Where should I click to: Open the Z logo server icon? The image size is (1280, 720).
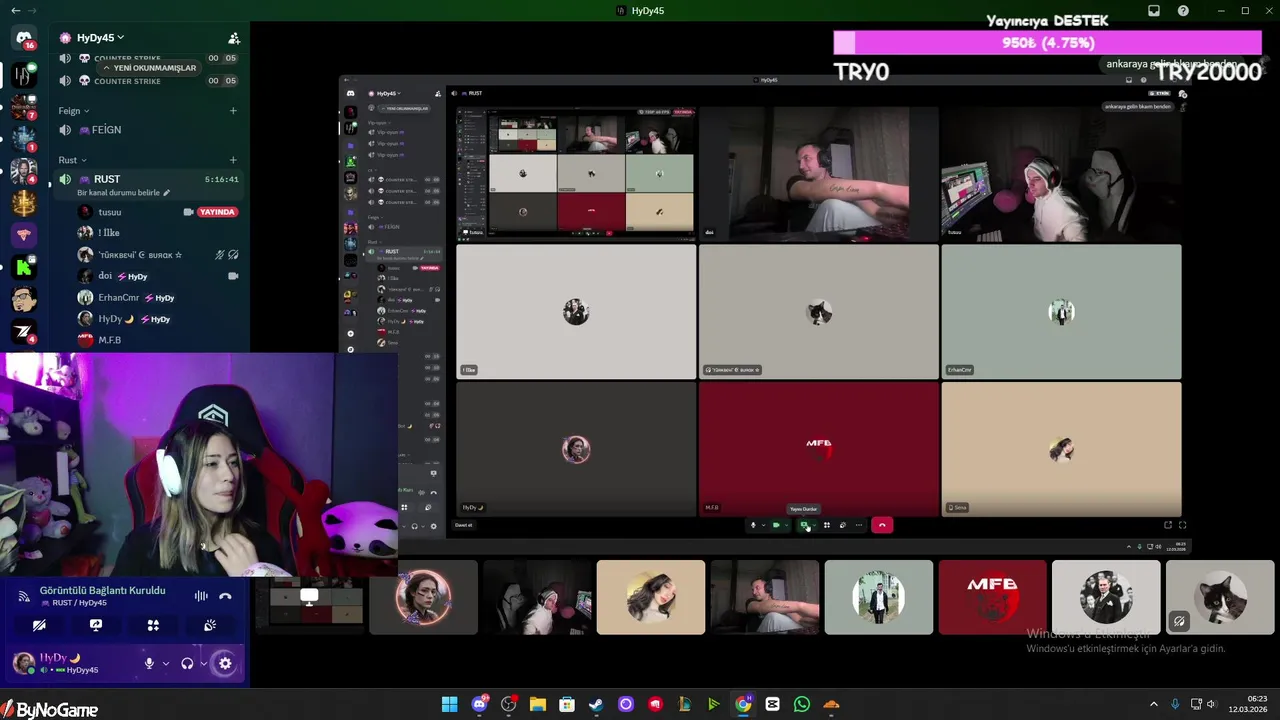24,331
